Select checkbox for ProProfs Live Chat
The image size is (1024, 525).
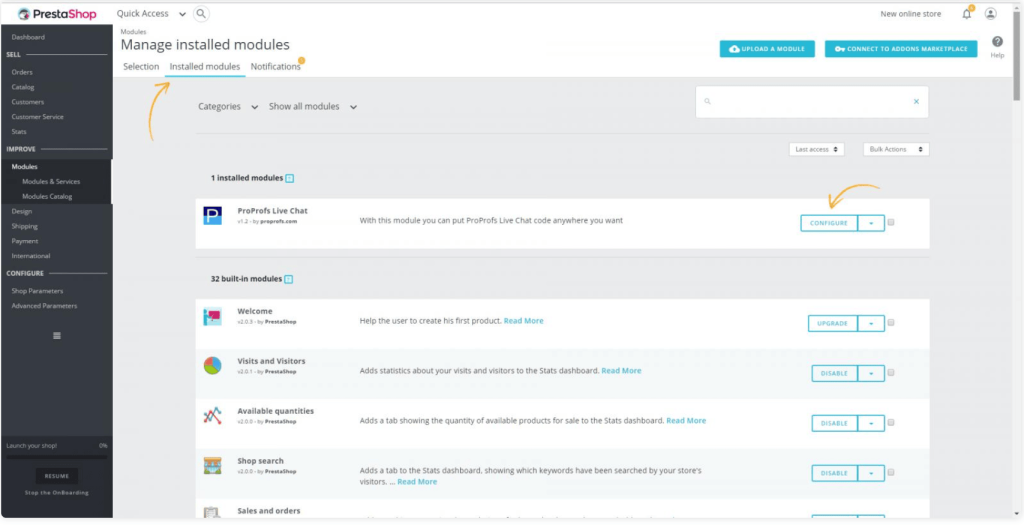pos(891,223)
